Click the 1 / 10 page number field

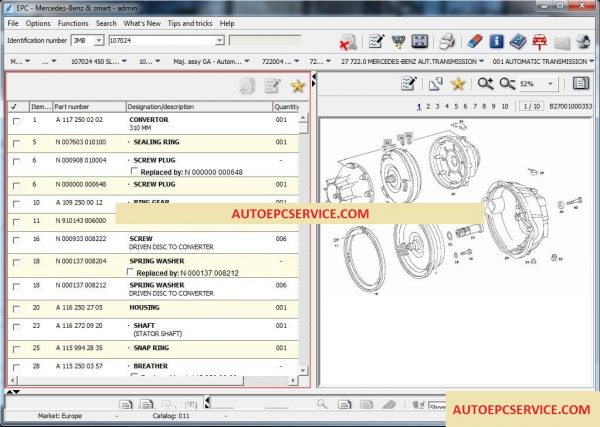[x=532, y=106]
